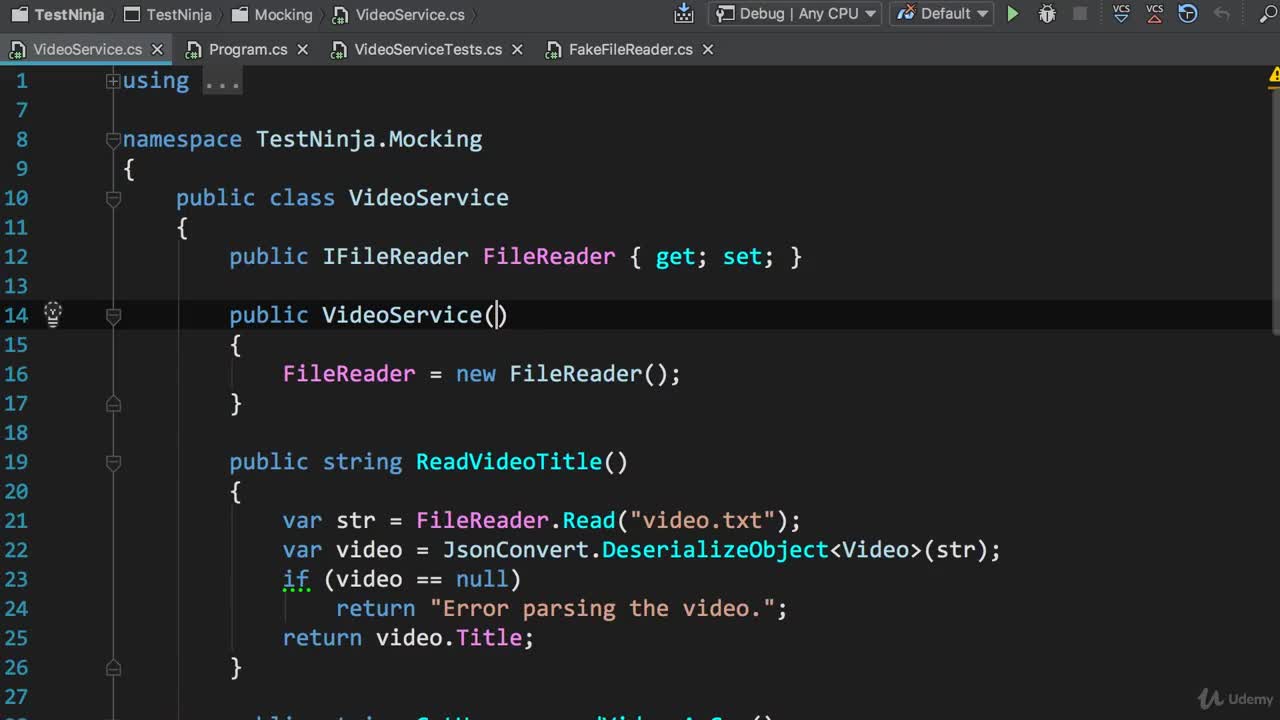Image resolution: width=1280 pixels, height=720 pixels.
Task: Click the 'null' keyword on line 23
Action: [482, 579]
